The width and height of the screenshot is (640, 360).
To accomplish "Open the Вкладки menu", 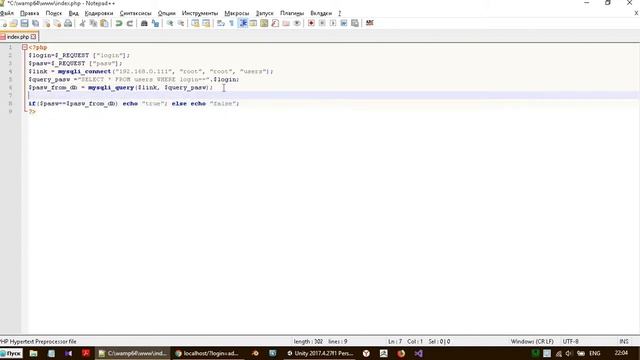I will pos(321,13).
